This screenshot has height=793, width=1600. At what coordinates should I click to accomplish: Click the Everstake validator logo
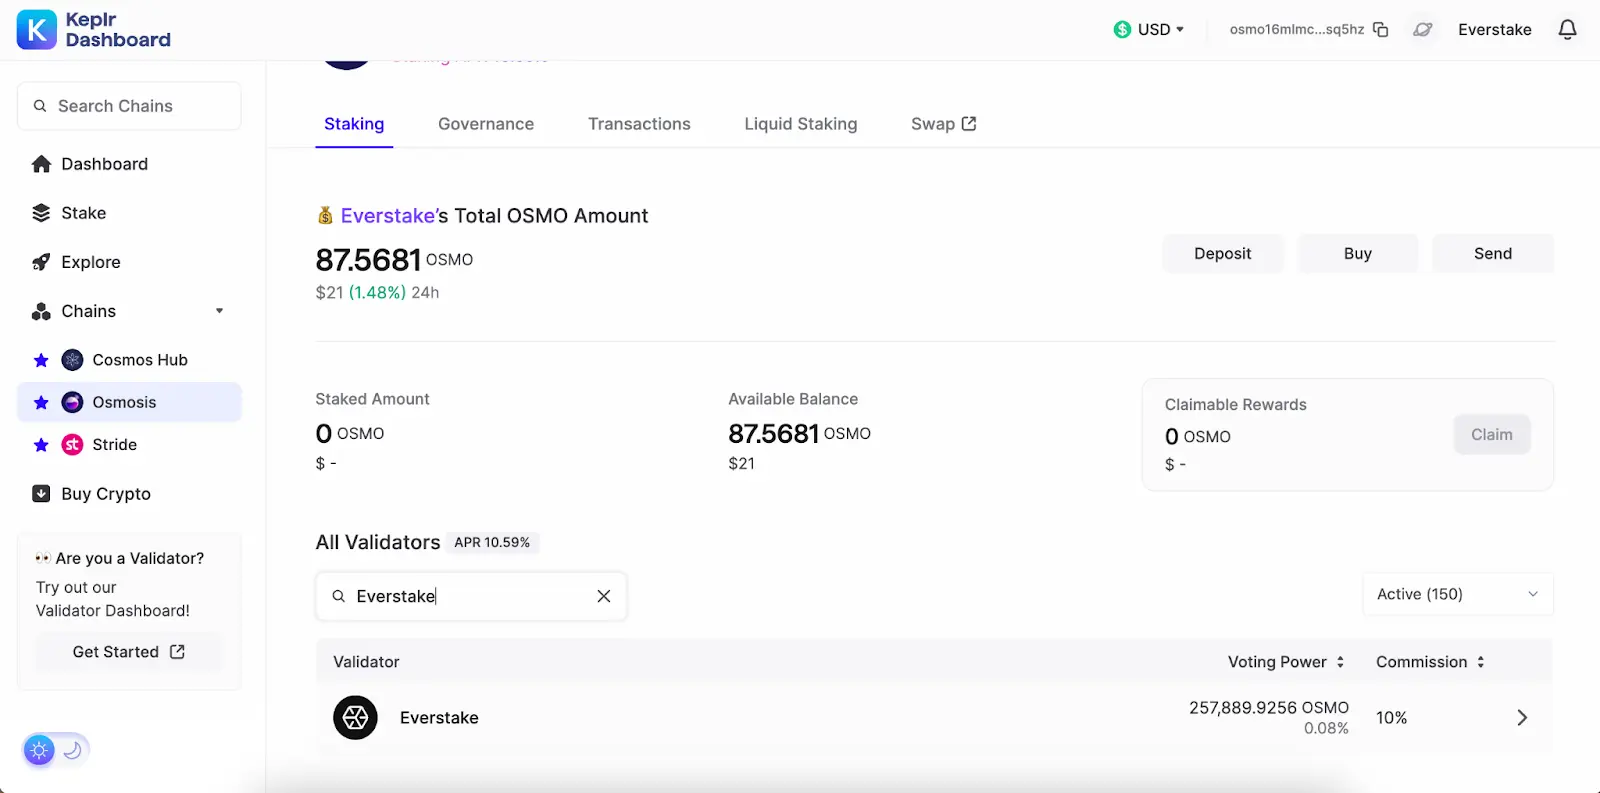[355, 718]
